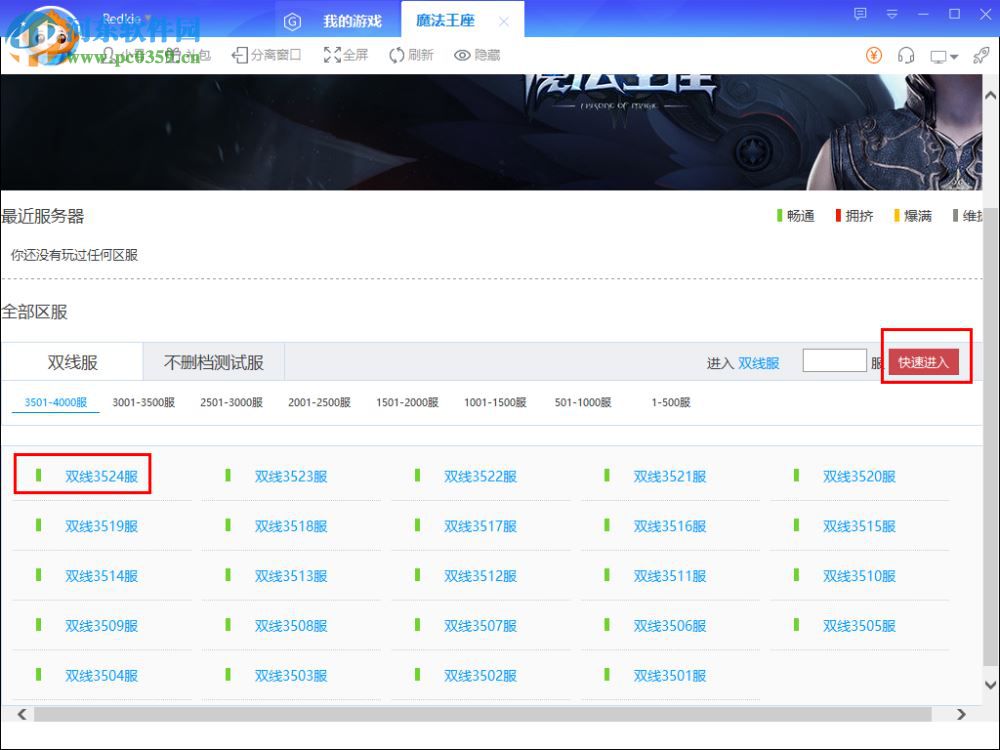Viewport: 1000px width, 750px height.
Task: Join server 双线3501服
Action: [670, 675]
